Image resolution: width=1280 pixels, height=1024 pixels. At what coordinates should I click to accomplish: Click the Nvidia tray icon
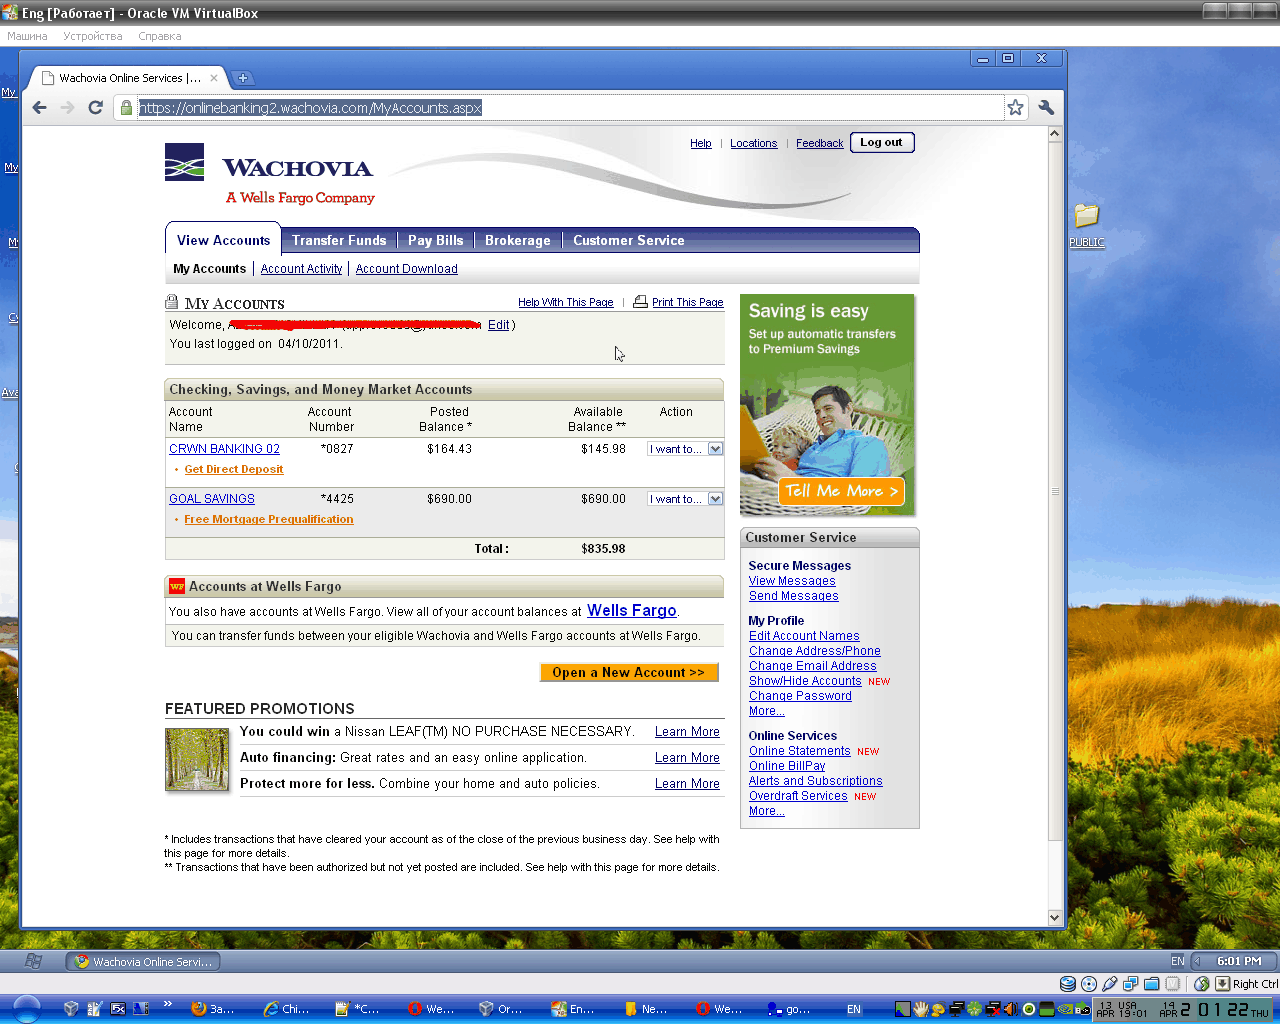[1066, 1009]
